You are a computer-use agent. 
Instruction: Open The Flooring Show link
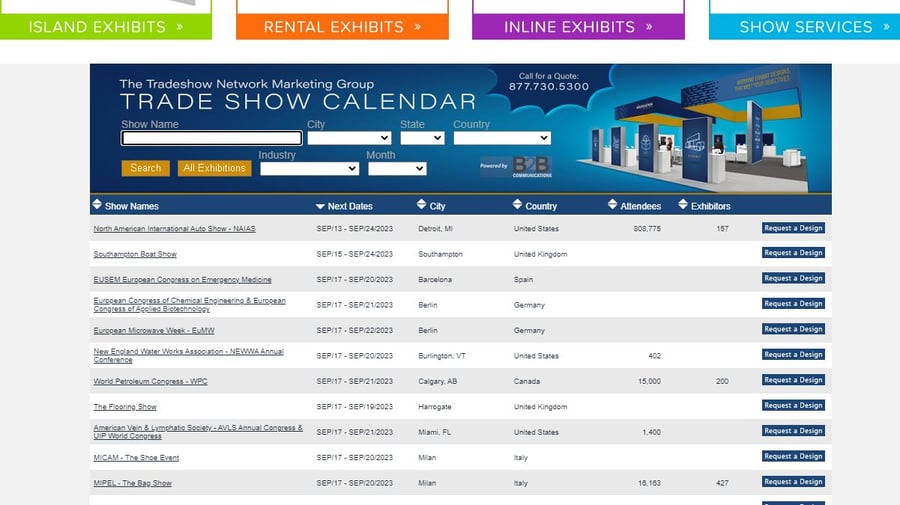pos(125,406)
